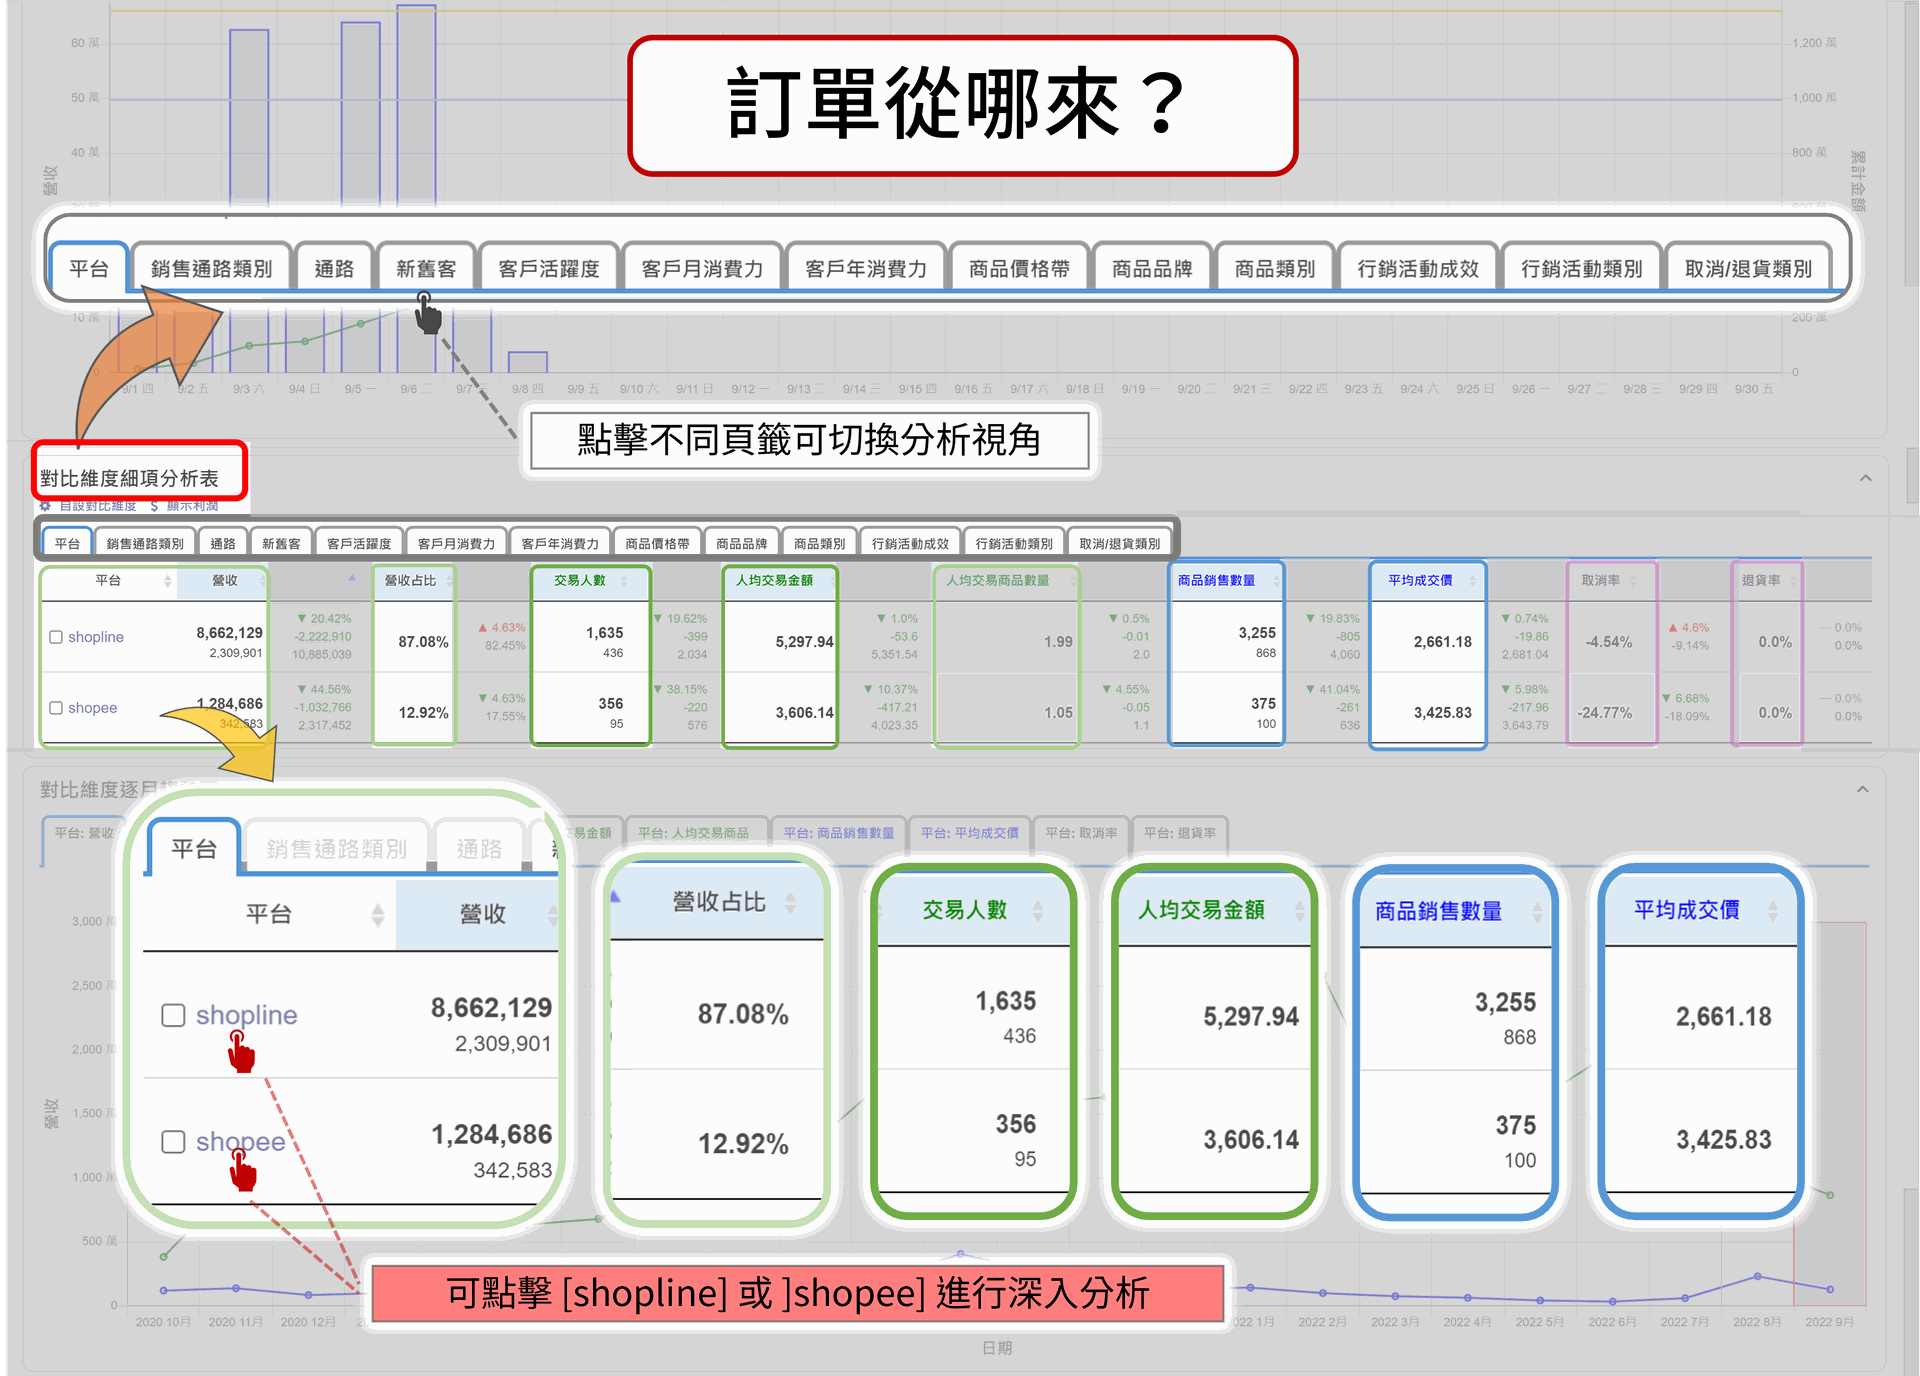This screenshot has width=1920, height=1376.
Task: Select 通路 in the compact tab row above the table
Action: 223,543
